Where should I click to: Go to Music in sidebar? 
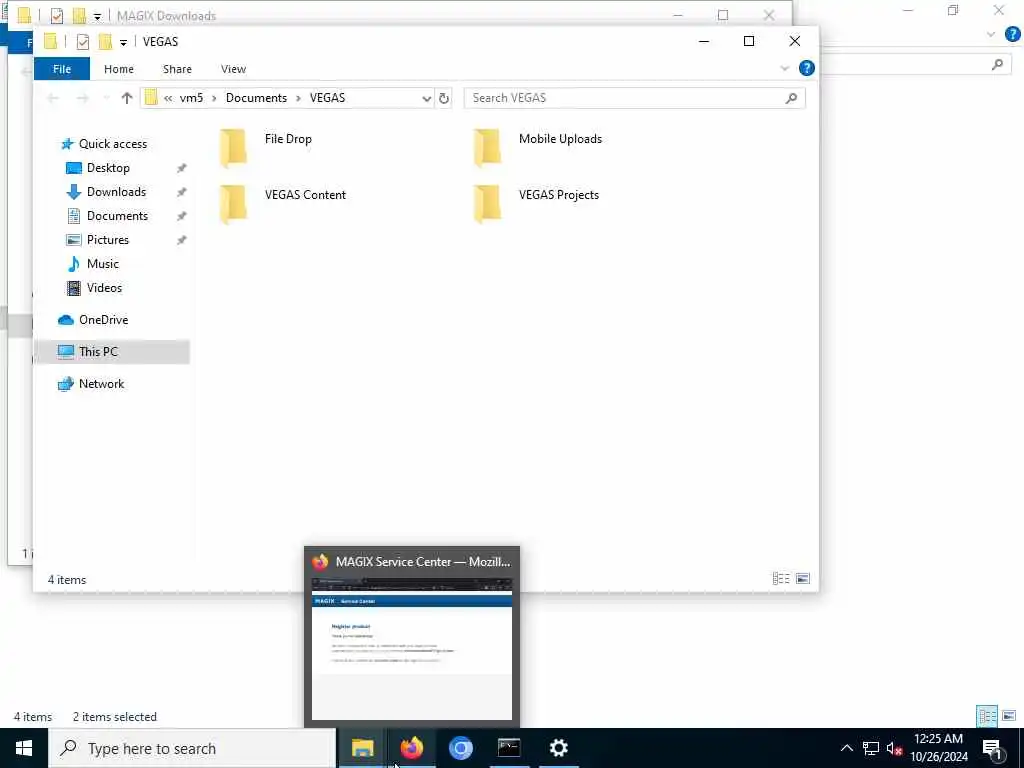(103, 264)
